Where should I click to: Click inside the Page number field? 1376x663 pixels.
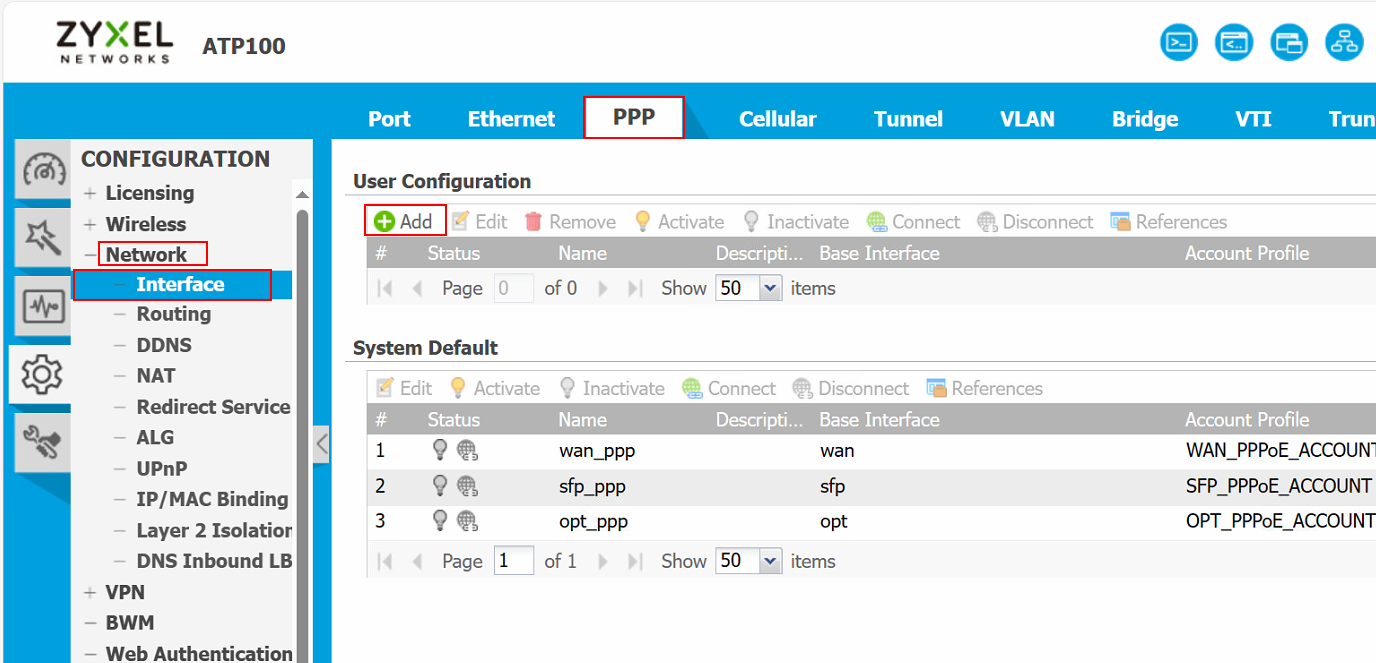pos(513,560)
